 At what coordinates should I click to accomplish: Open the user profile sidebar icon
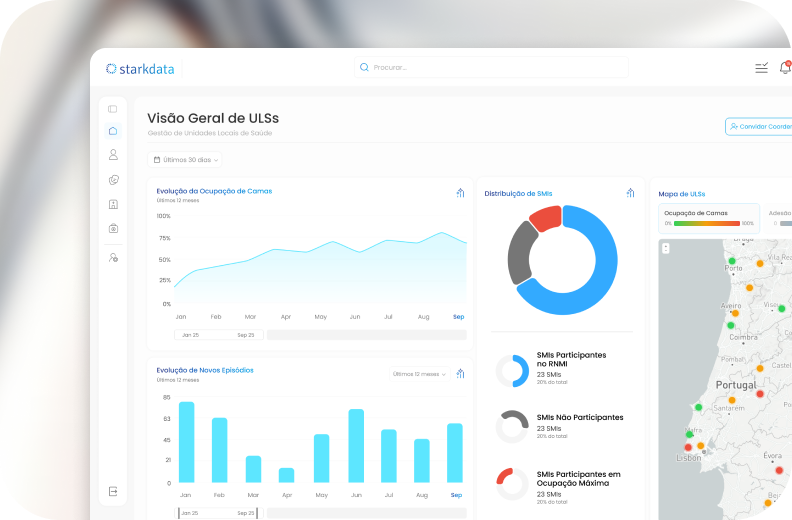(113, 155)
